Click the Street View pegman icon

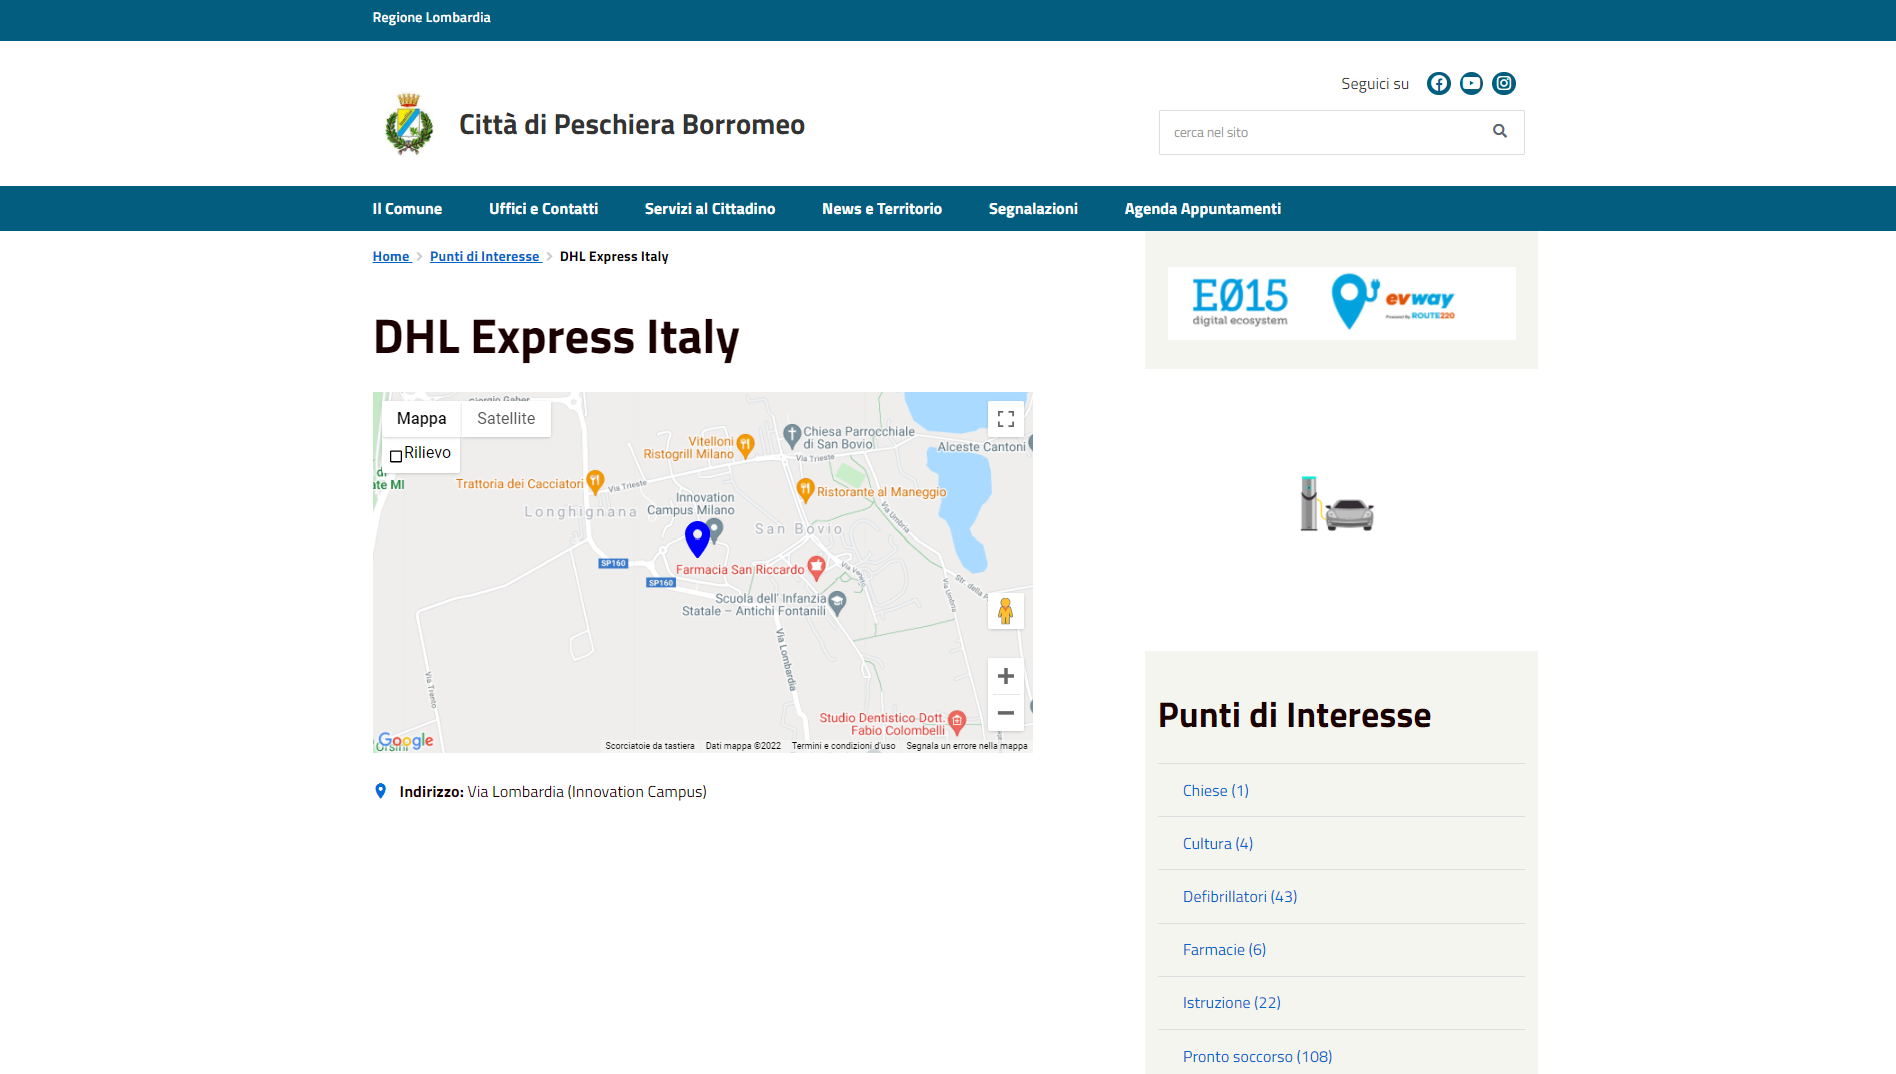(x=1005, y=611)
